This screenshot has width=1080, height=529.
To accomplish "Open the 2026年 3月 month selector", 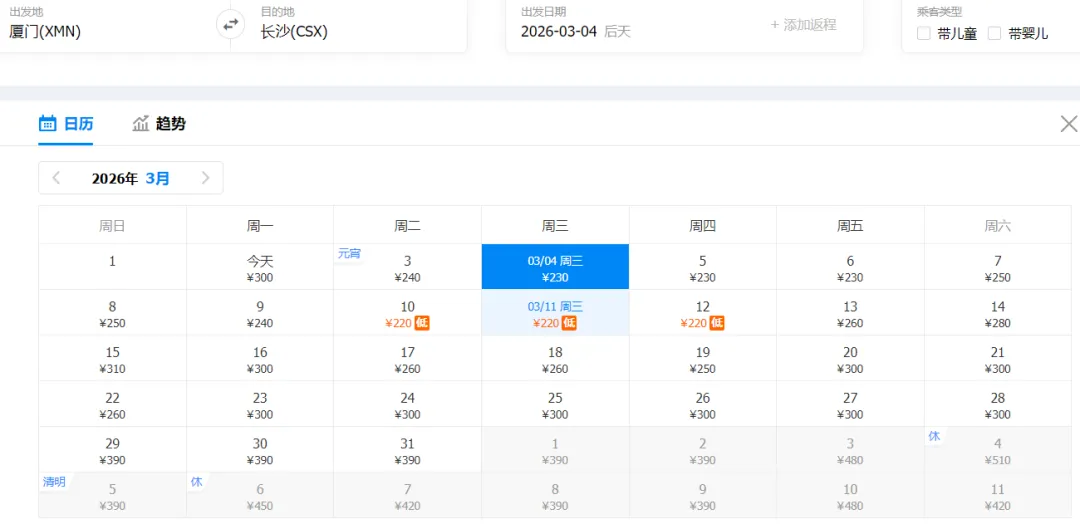I will [x=131, y=178].
